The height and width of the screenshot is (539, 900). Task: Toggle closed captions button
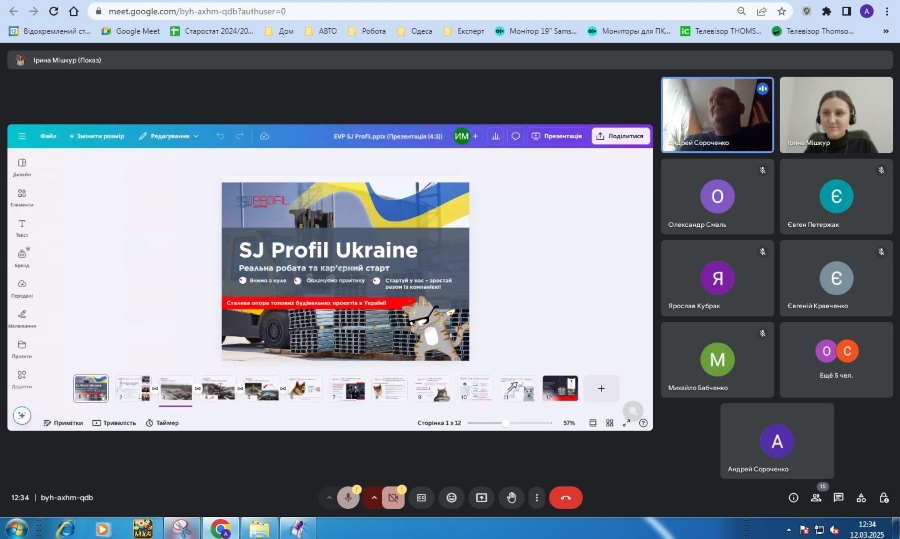(422, 497)
